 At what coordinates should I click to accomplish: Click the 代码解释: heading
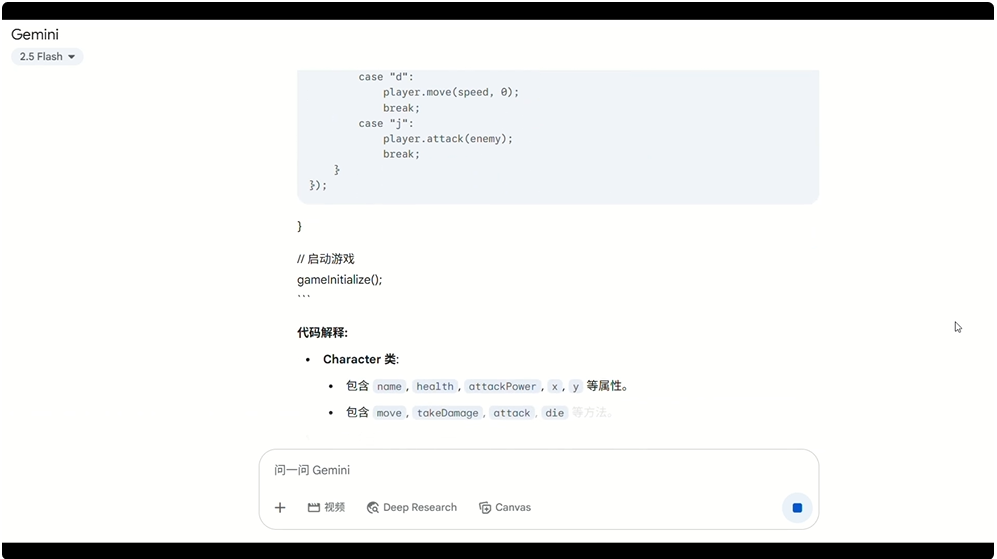(322, 333)
